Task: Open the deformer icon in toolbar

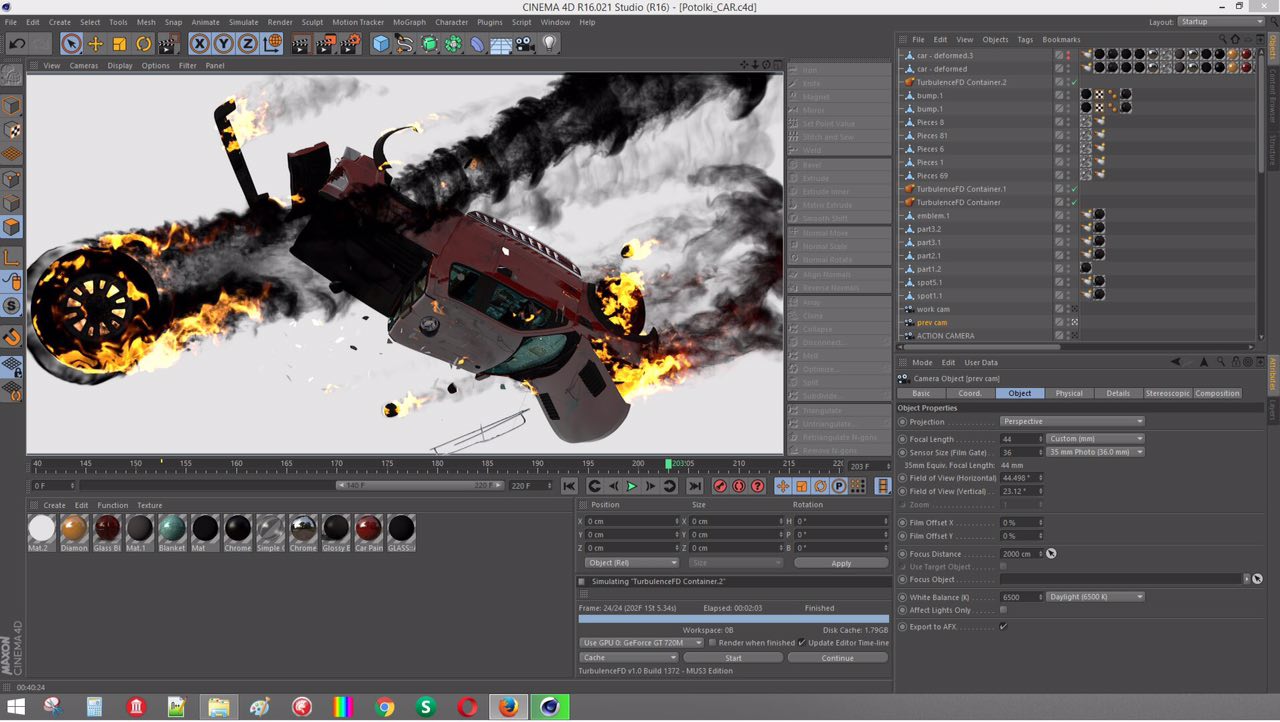Action: pos(477,43)
